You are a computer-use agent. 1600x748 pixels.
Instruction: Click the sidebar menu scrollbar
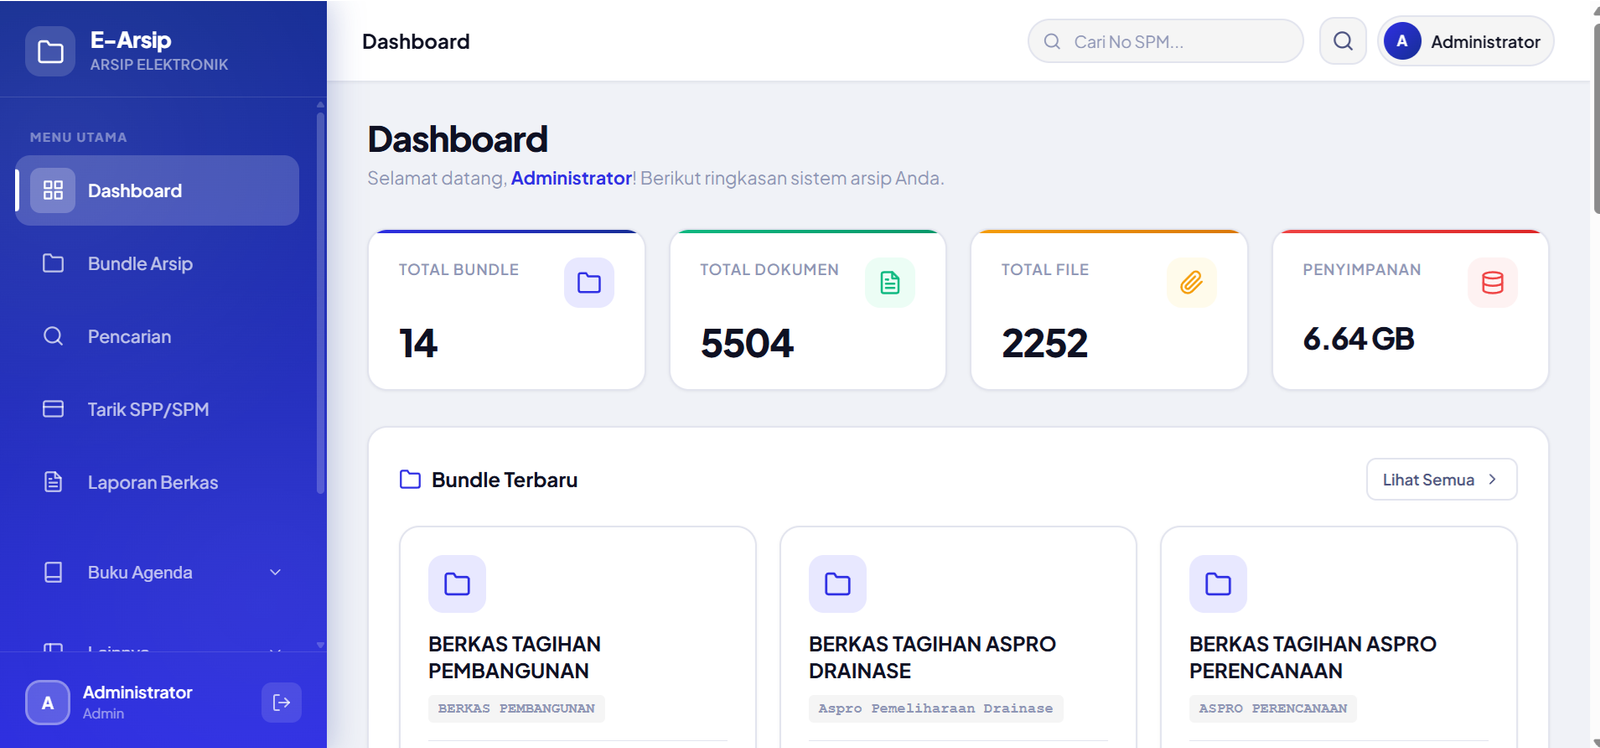[x=320, y=303]
